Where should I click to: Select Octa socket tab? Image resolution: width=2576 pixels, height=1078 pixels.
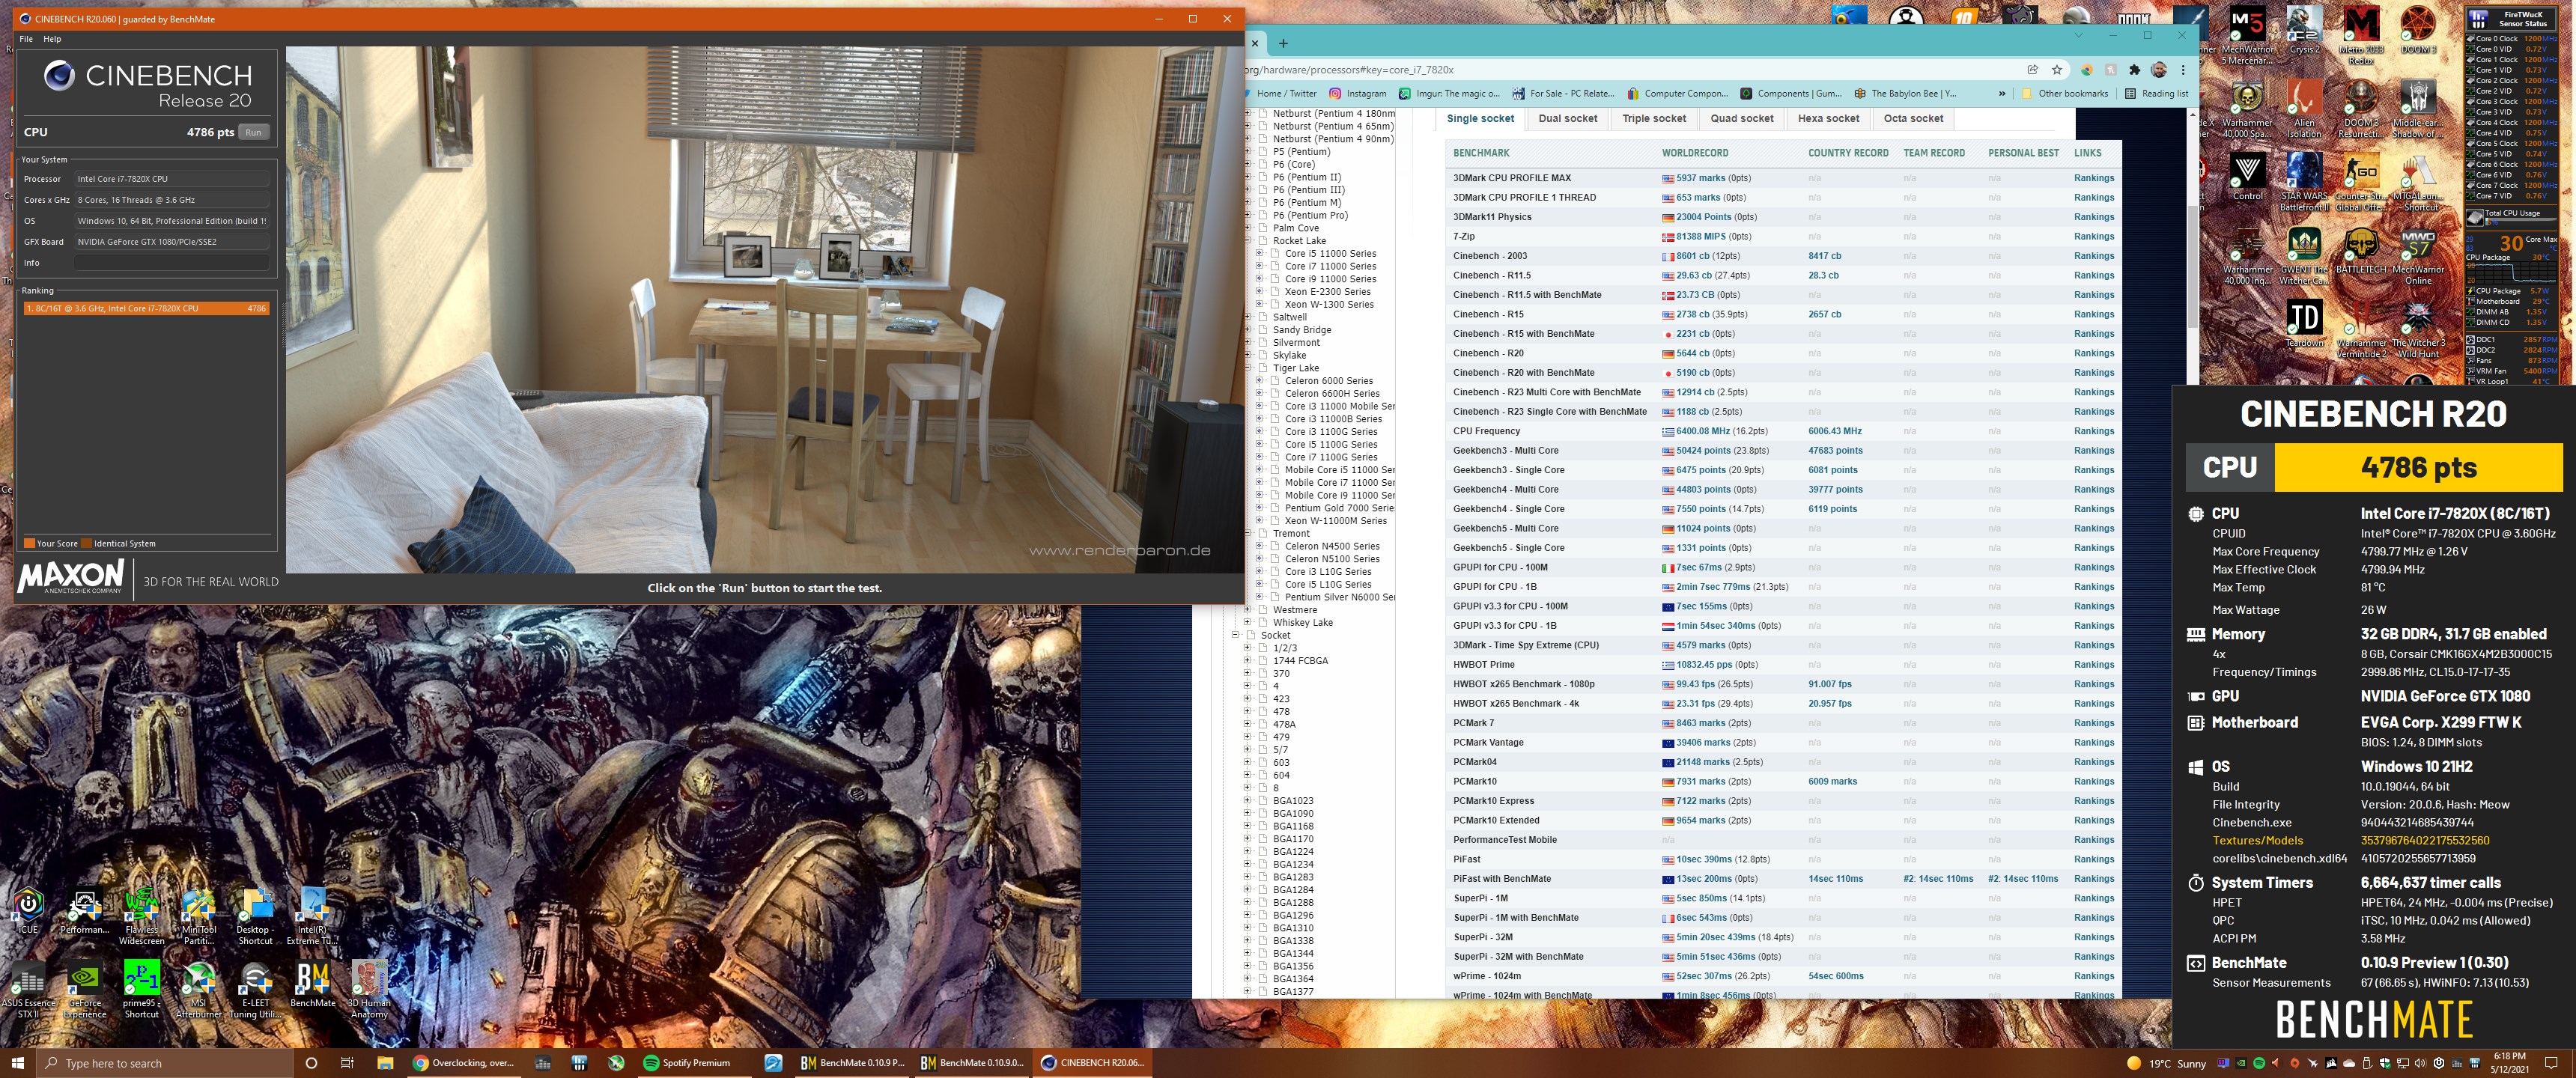(x=1913, y=119)
